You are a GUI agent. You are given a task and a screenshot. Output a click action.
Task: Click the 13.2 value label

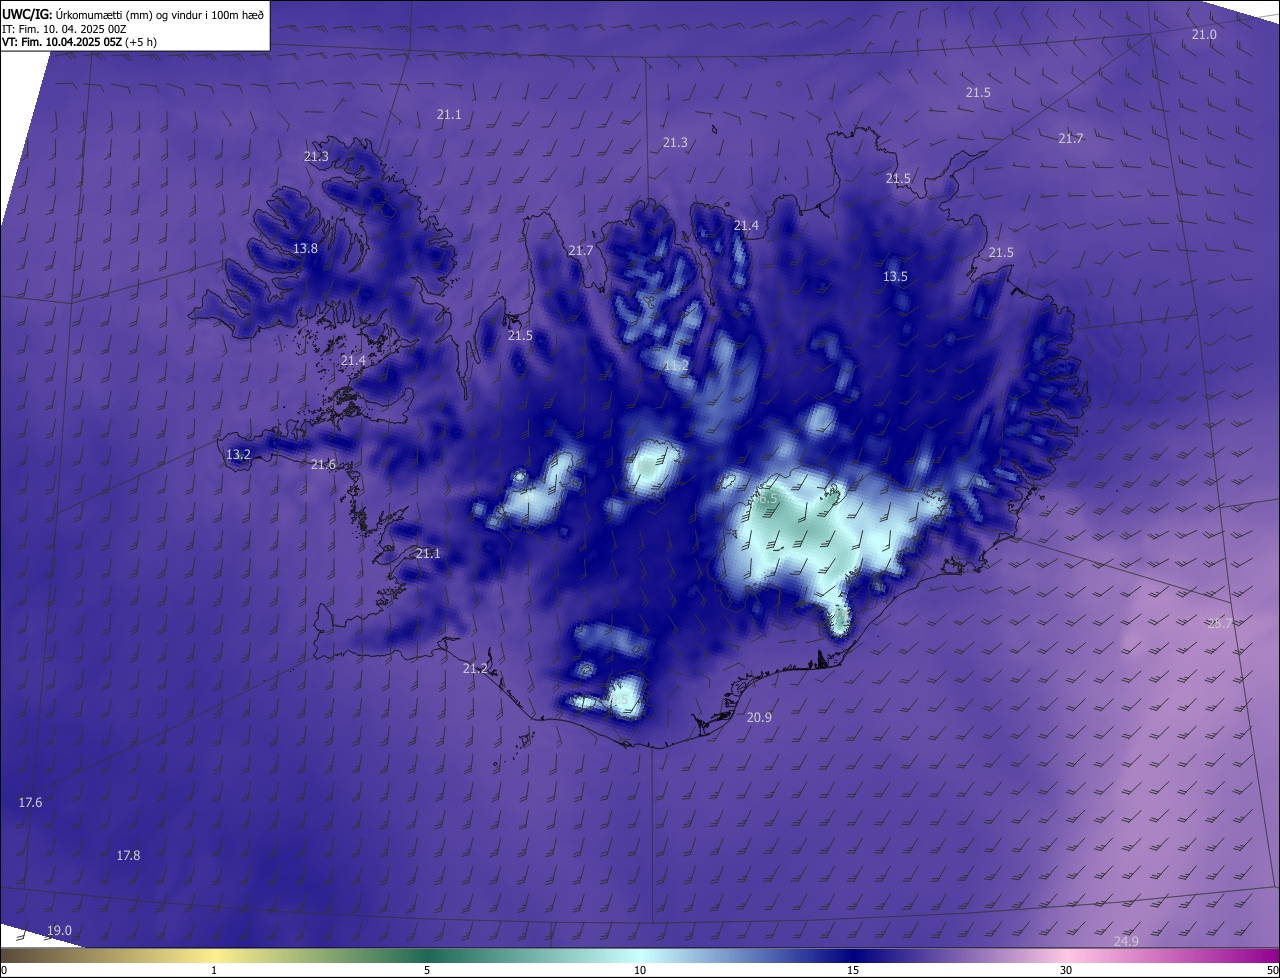238,455
